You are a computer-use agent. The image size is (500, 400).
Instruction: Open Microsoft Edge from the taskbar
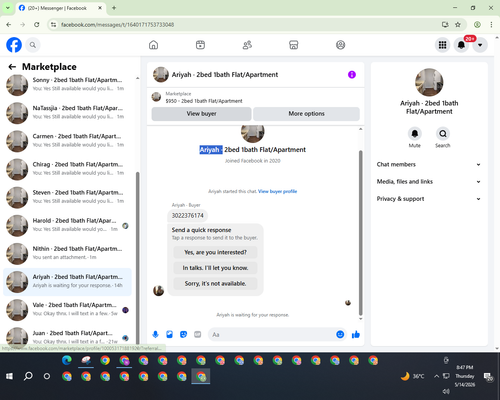[67, 360]
